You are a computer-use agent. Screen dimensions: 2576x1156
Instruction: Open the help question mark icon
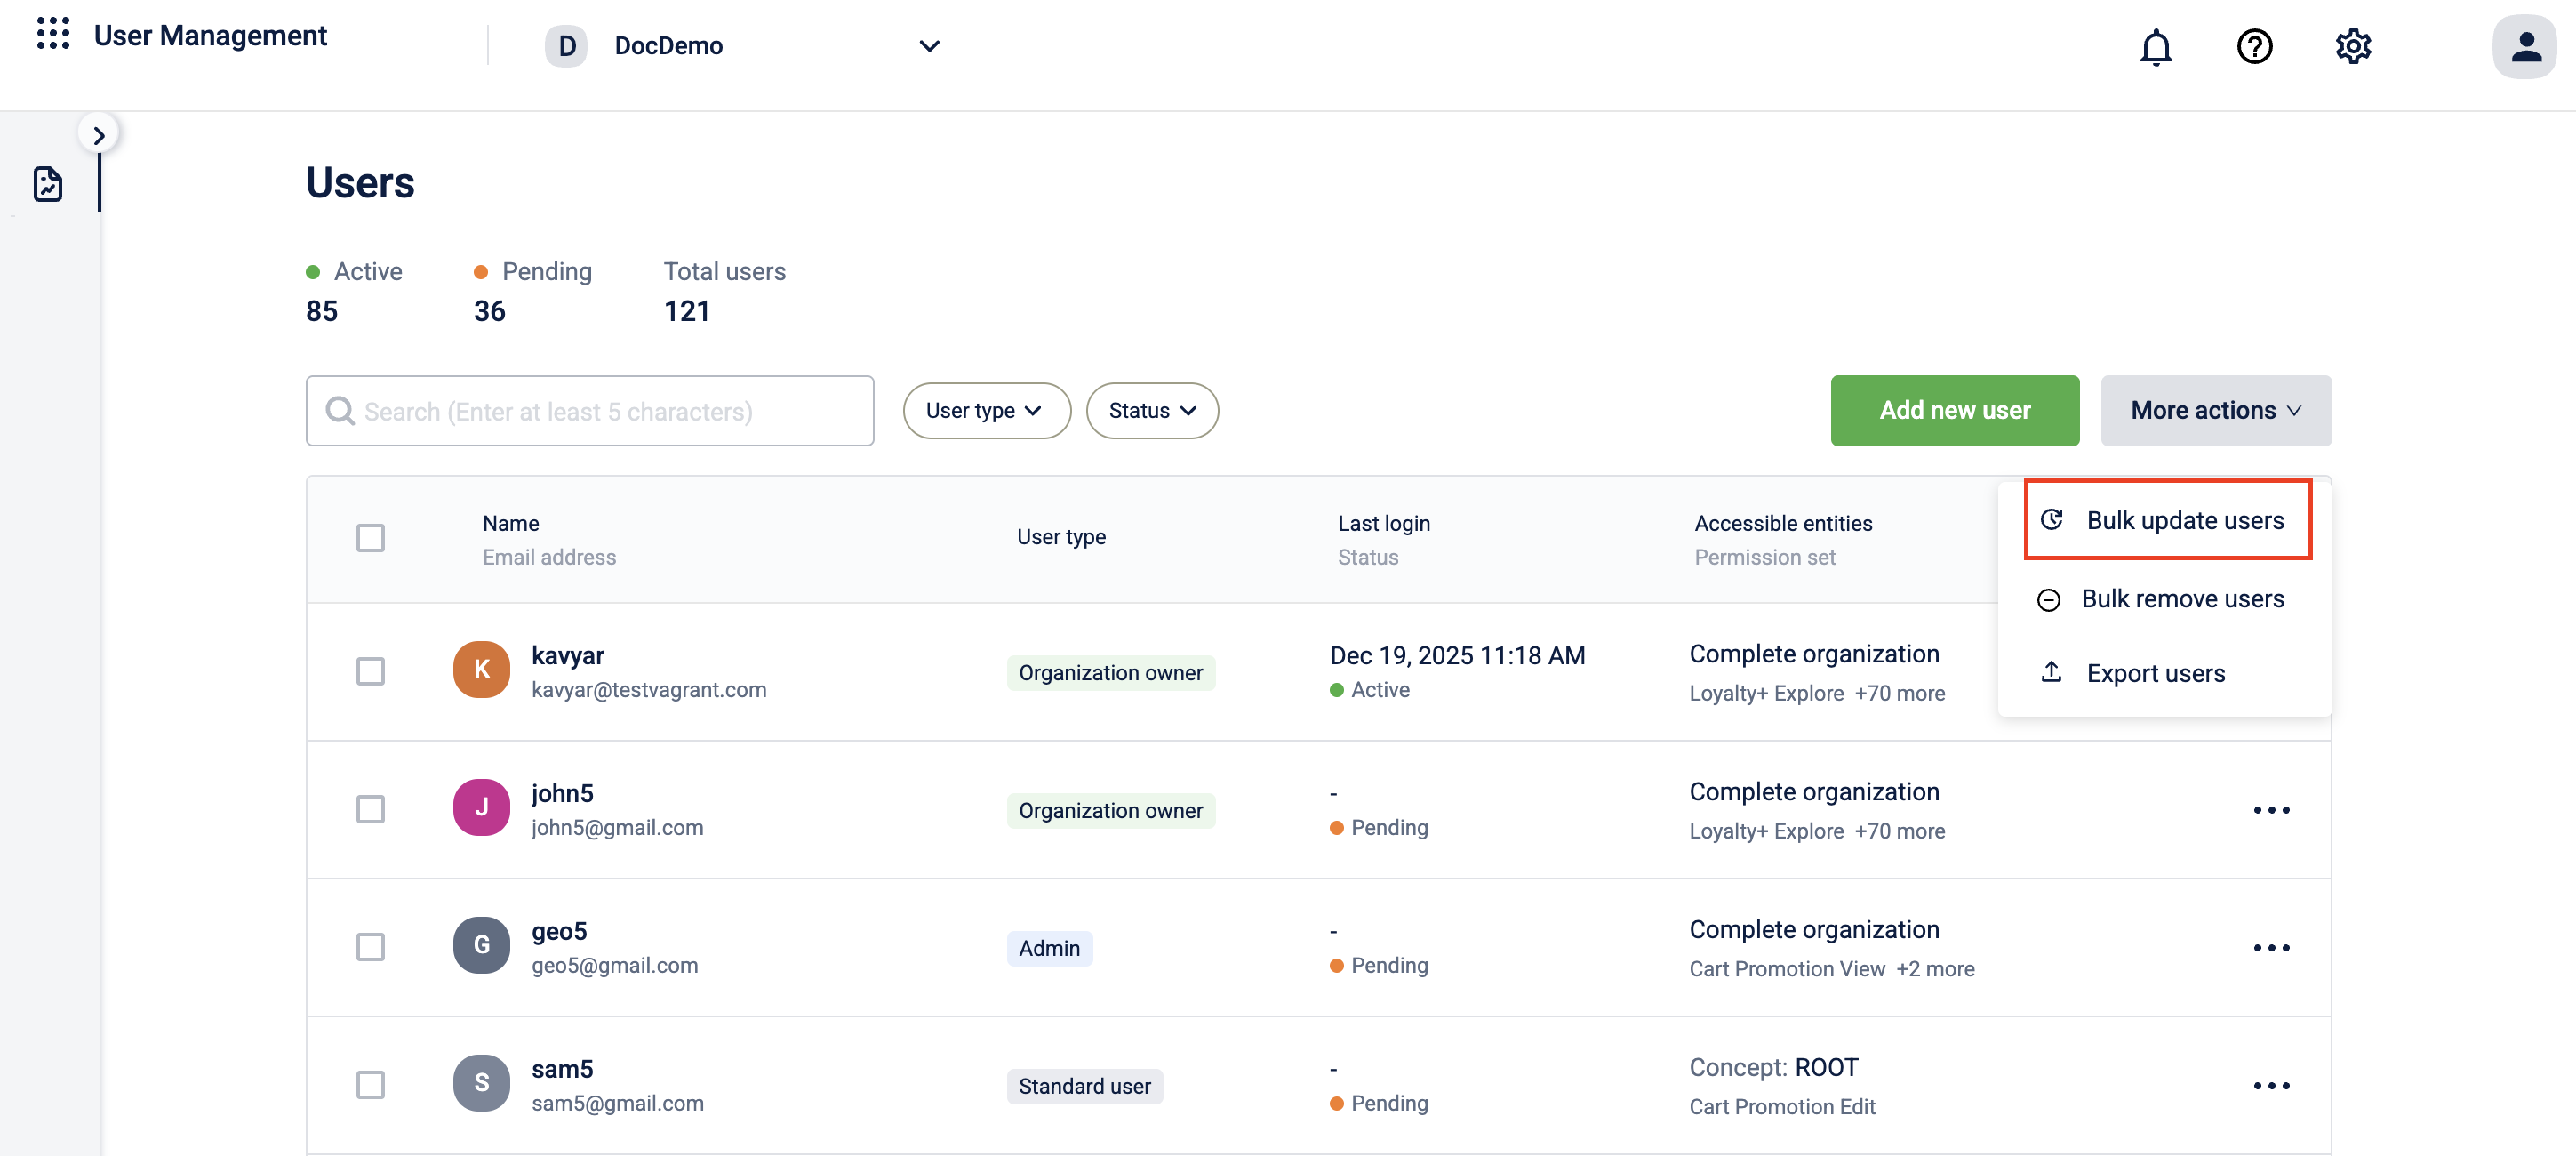[x=2253, y=46]
